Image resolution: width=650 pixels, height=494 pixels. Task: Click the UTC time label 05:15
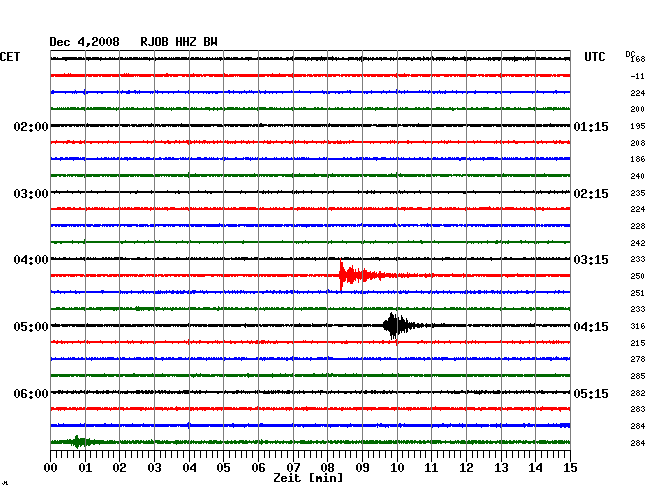[x=591, y=394]
